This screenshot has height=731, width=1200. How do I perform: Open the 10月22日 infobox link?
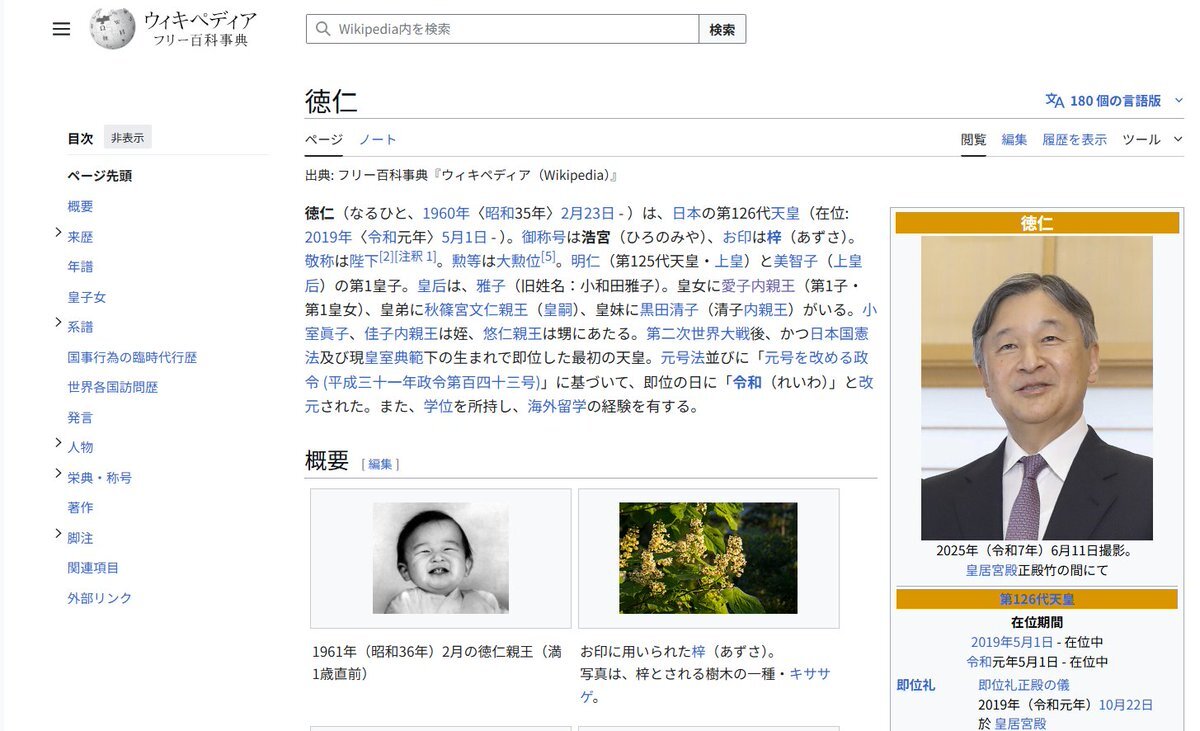pos(1126,704)
